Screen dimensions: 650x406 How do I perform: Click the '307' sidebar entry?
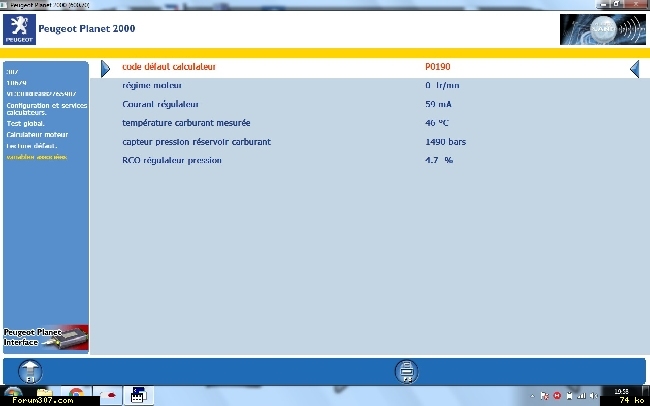[12, 72]
